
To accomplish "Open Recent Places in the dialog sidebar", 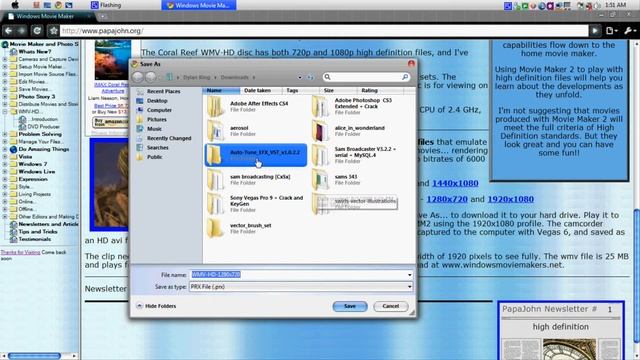I will click(163, 91).
